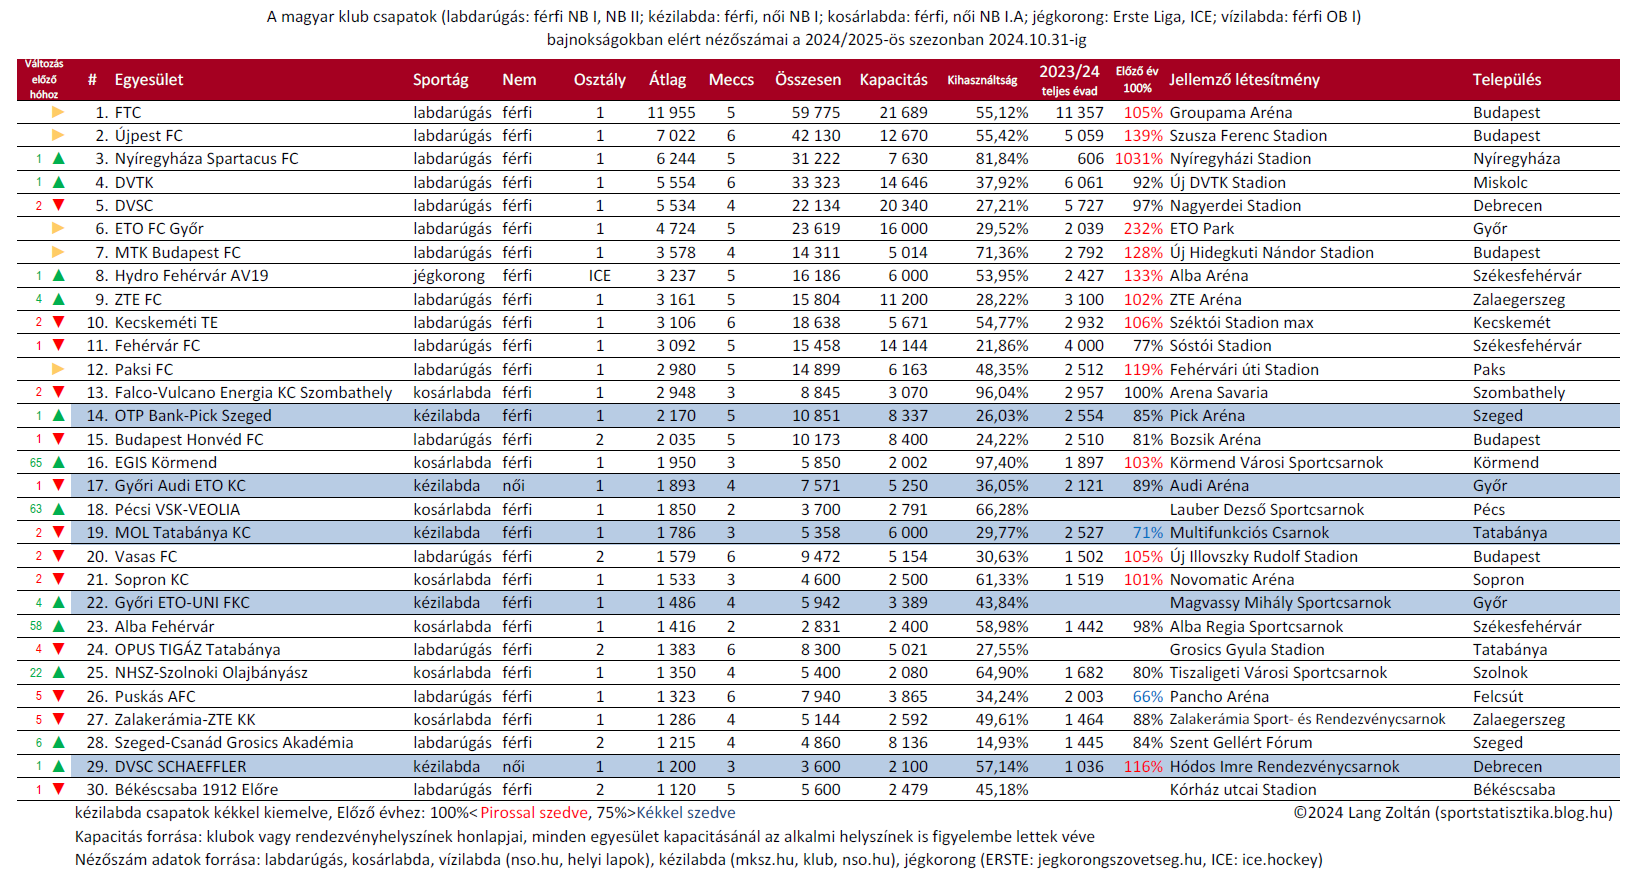Click the Kapacitás column header
Viewport: 1643px width, 881px height.
click(x=893, y=80)
